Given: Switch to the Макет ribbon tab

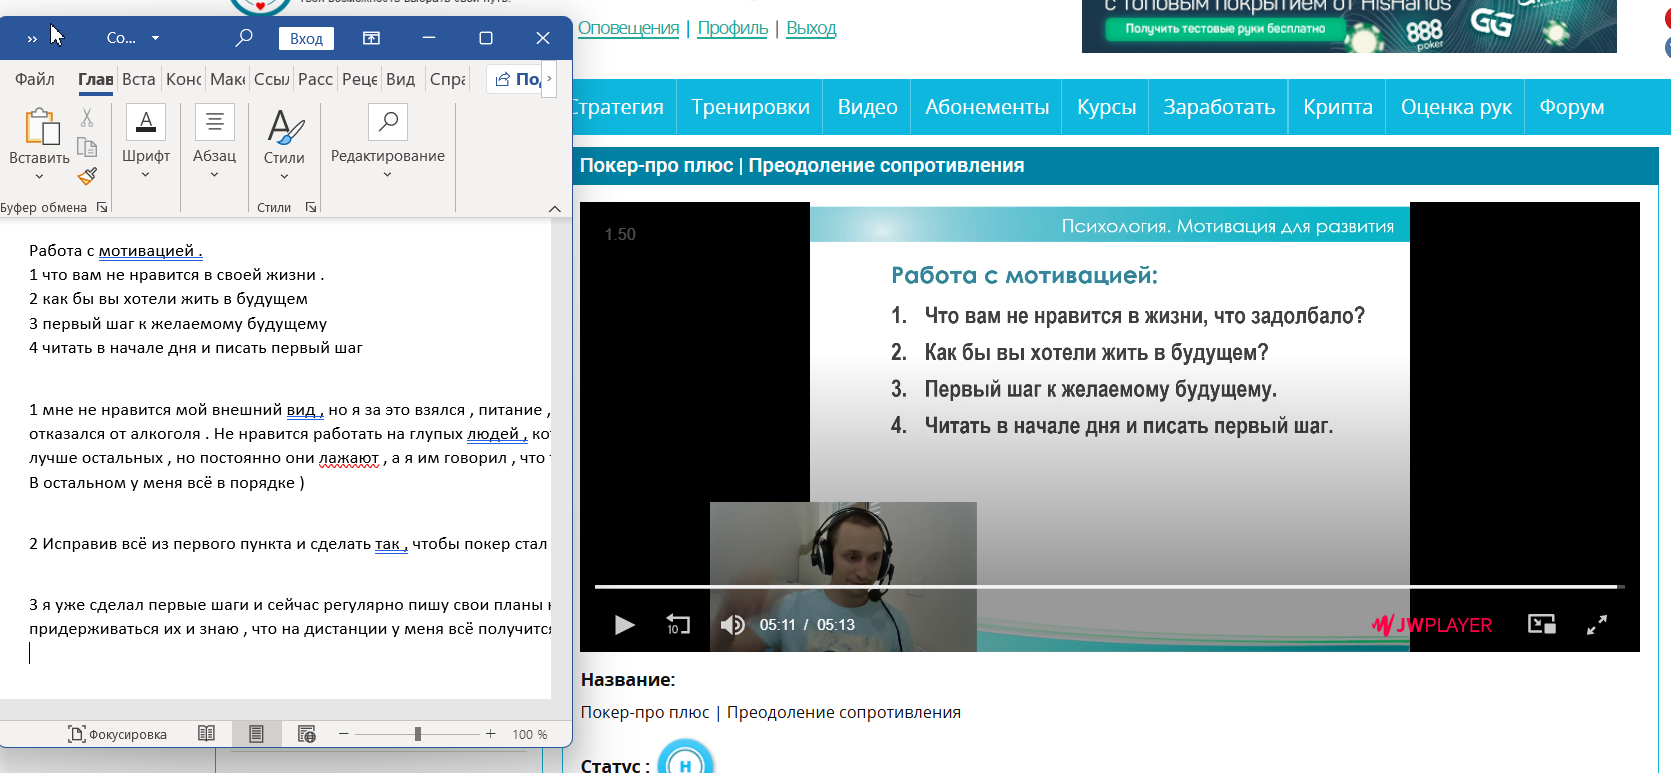Looking at the screenshot, I should pyautogui.click(x=227, y=79).
